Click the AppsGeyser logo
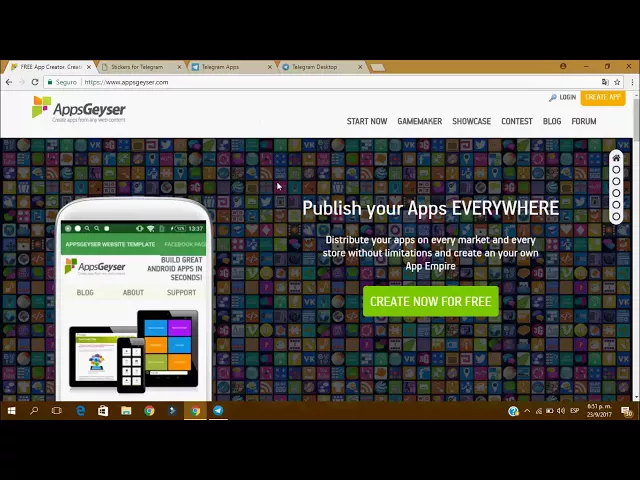Viewport: 640px width, 480px height. pyautogui.click(x=79, y=109)
